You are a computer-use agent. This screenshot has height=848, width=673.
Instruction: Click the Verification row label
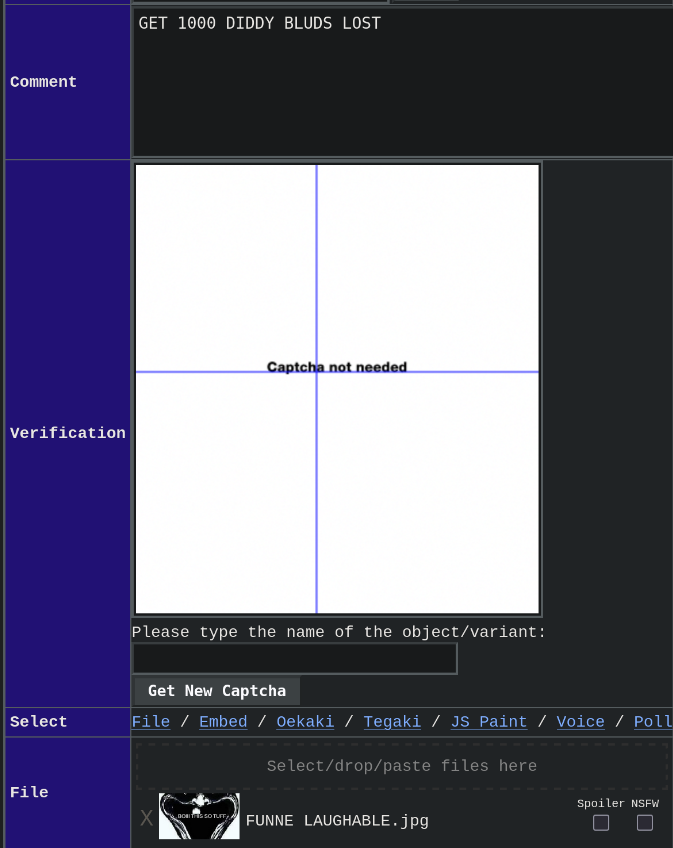[x=68, y=433]
